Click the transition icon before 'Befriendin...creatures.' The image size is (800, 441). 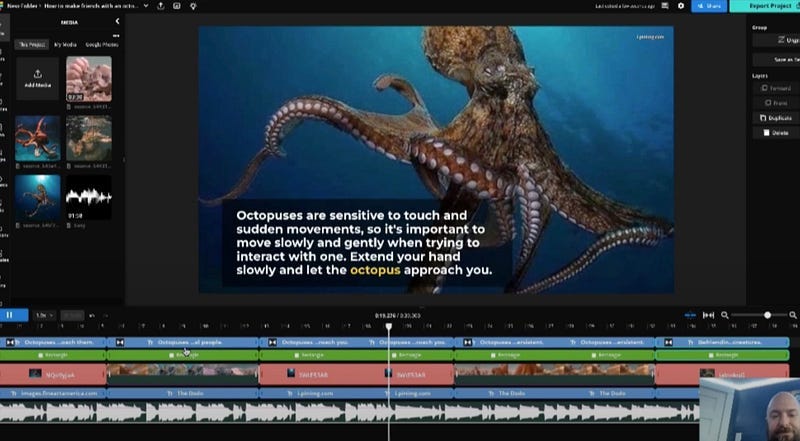668,342
